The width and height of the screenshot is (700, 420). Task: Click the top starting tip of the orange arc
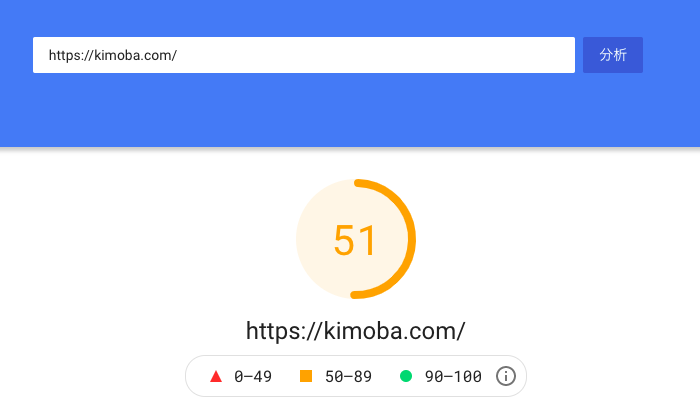point(357,183)
